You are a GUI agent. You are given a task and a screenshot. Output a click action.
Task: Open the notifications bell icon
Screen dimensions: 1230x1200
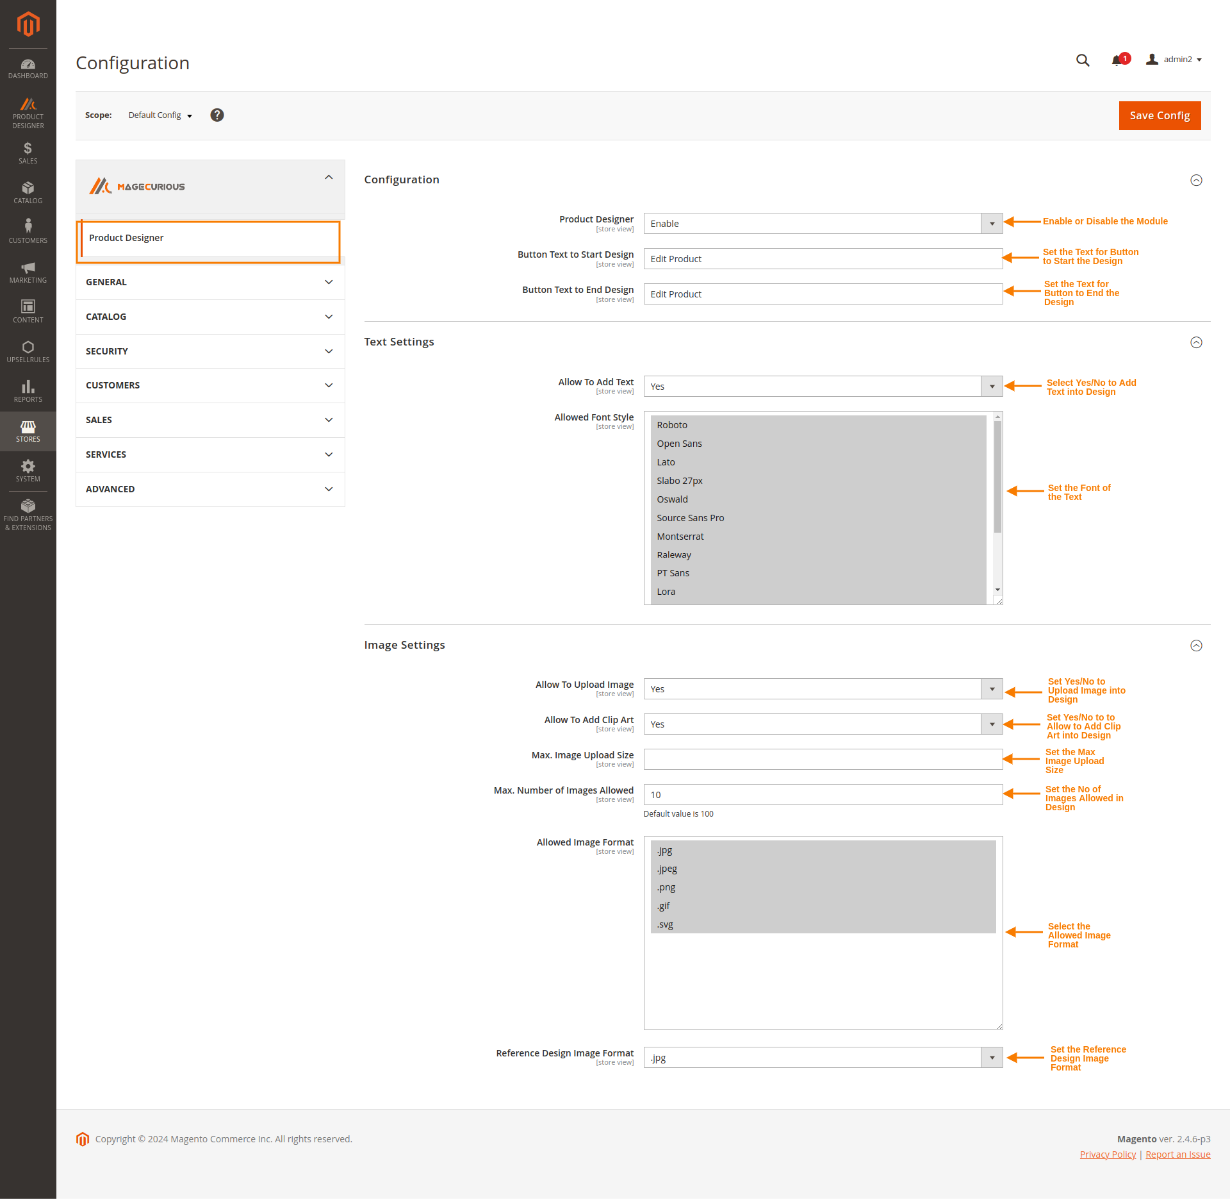[x=1116, y=60]
